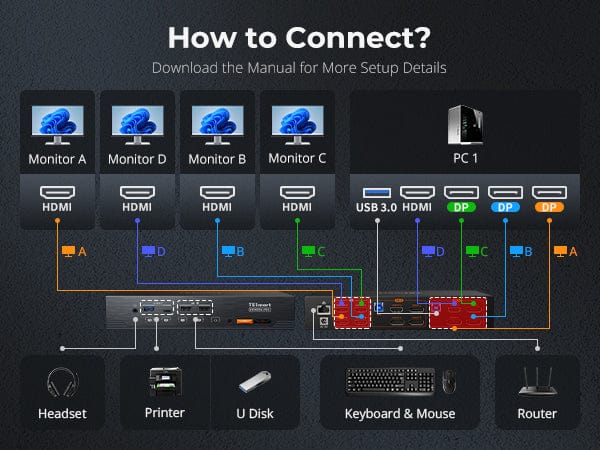Click the Download the Manual subtitle text
Image resolution: width=600 pixels, height=450 pixels.
[x=299, y=69]
